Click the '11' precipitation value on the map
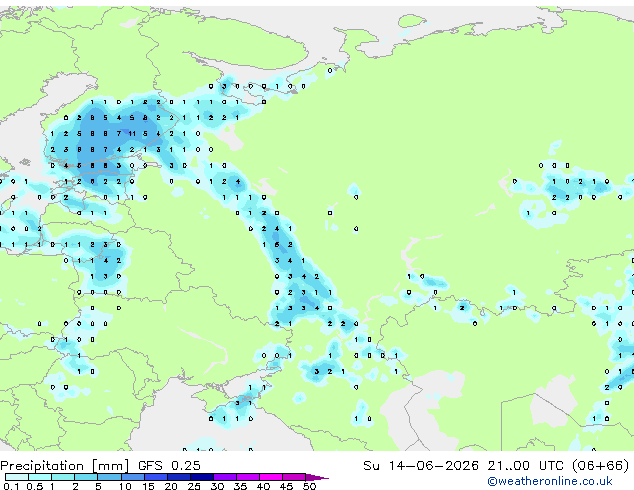Image resolution: width=634 pixels, height=490 pixels. click(x=132, y=133)
